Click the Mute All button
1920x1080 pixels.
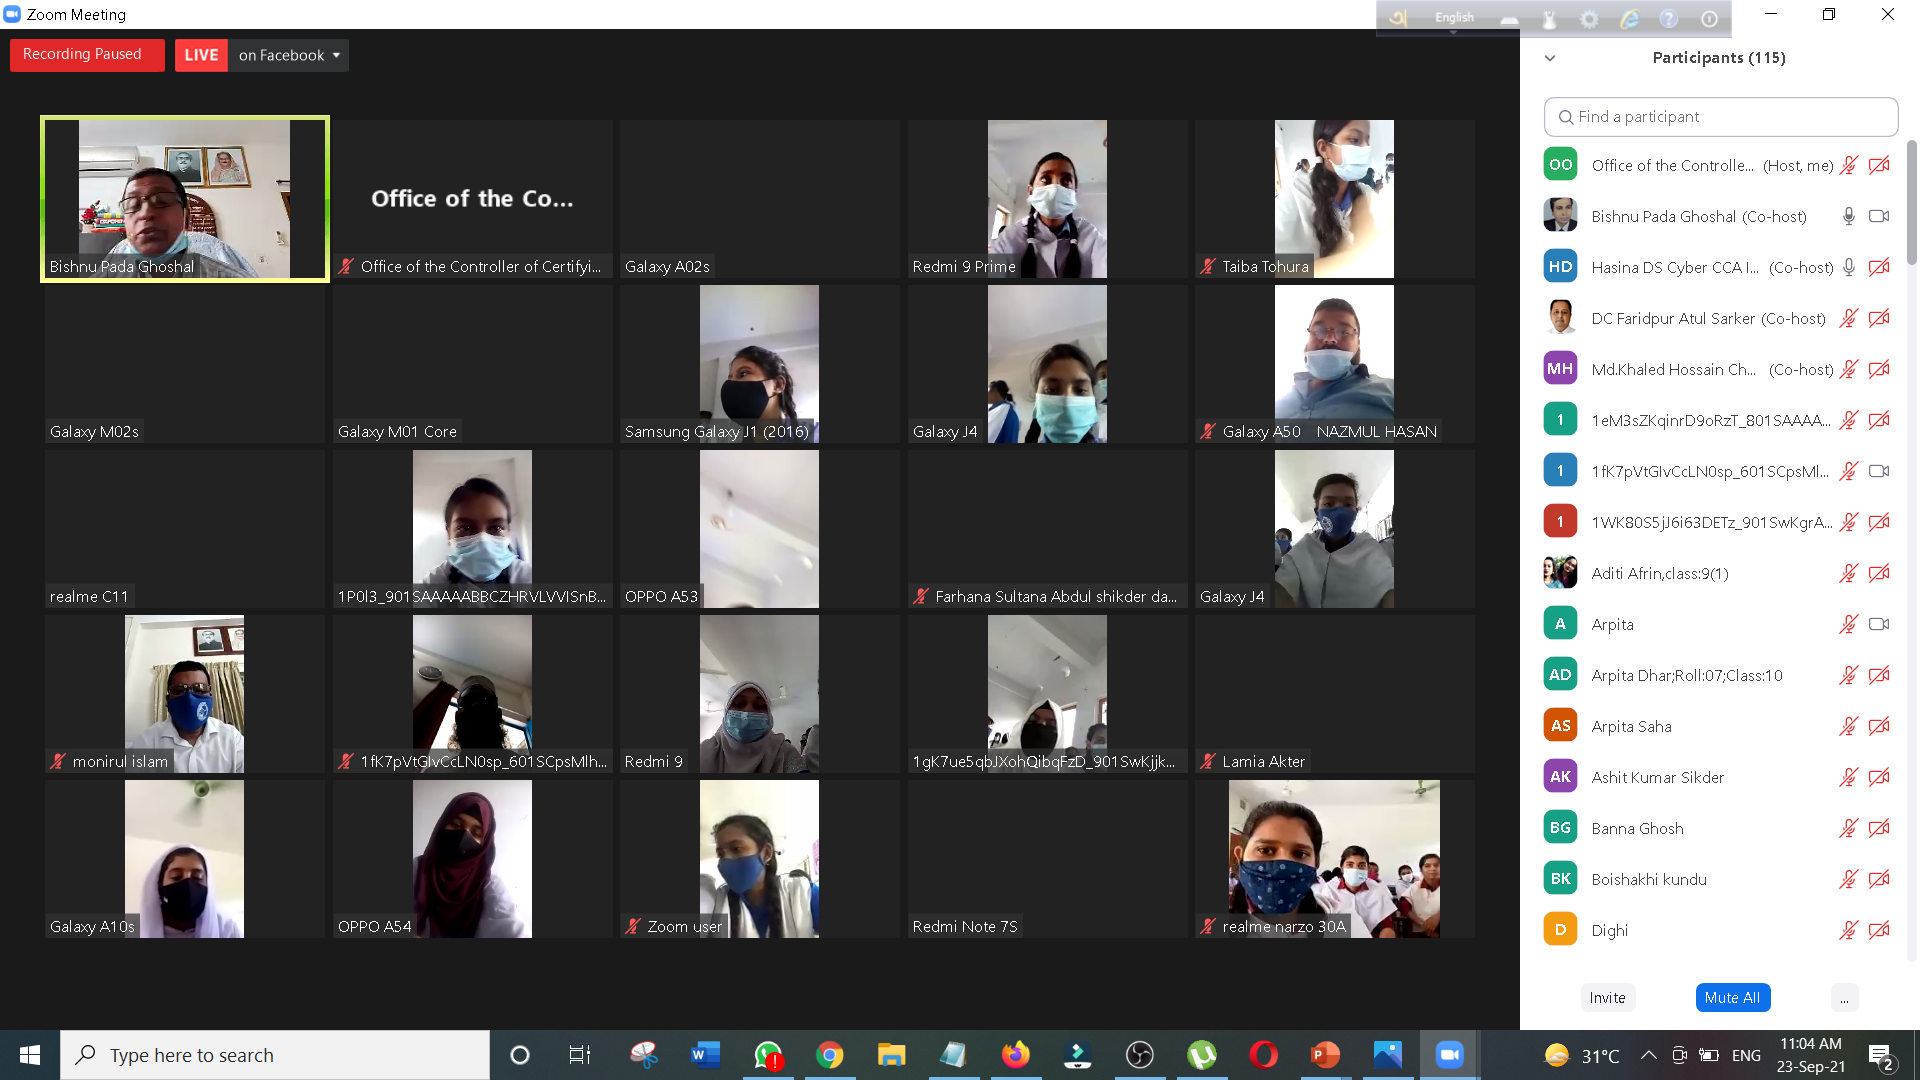pos(1732,998)
